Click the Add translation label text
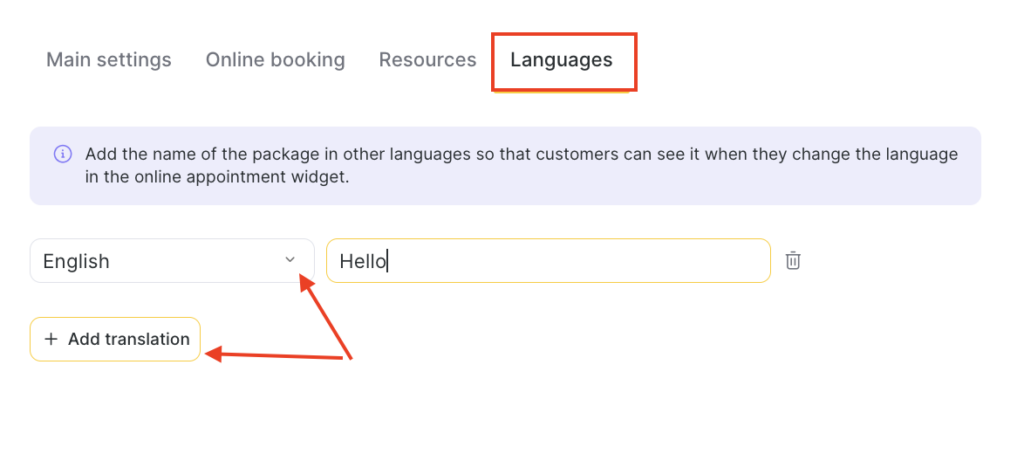The width and height of the screenshot is (1024, 461). (x=128, y=339)
